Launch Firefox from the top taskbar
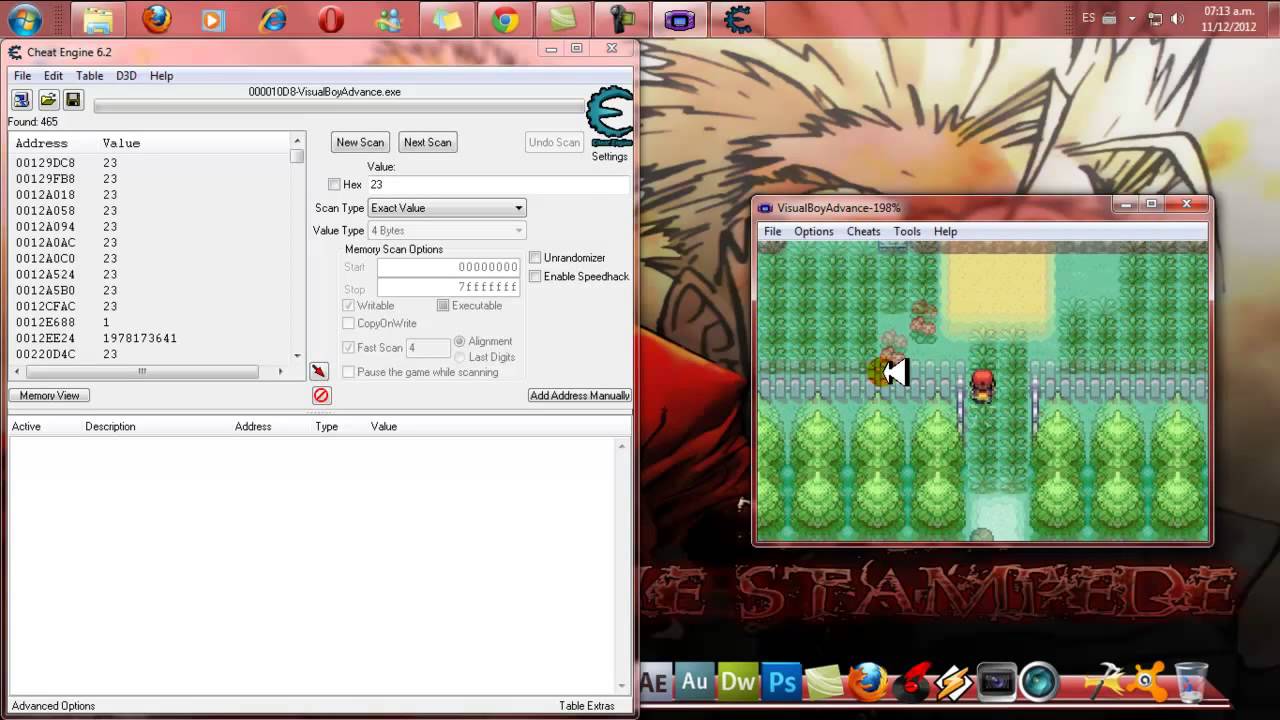 click(x=156, y=19)
